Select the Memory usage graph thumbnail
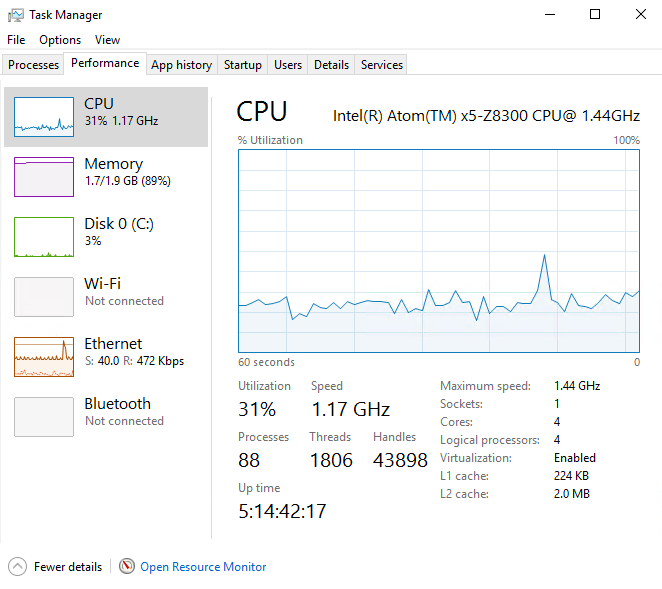This screenshot has width=662, height=589. 44,177
